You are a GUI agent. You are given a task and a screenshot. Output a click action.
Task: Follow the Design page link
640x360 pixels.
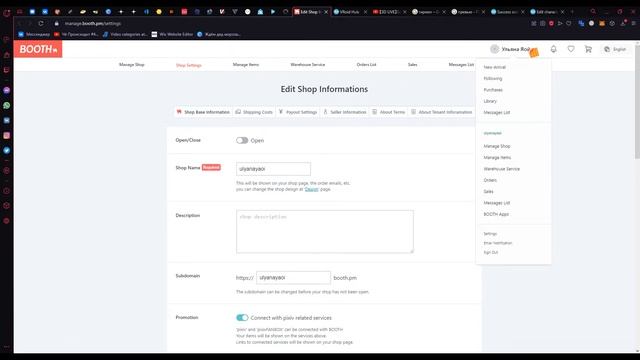click(x=311, y=189)
